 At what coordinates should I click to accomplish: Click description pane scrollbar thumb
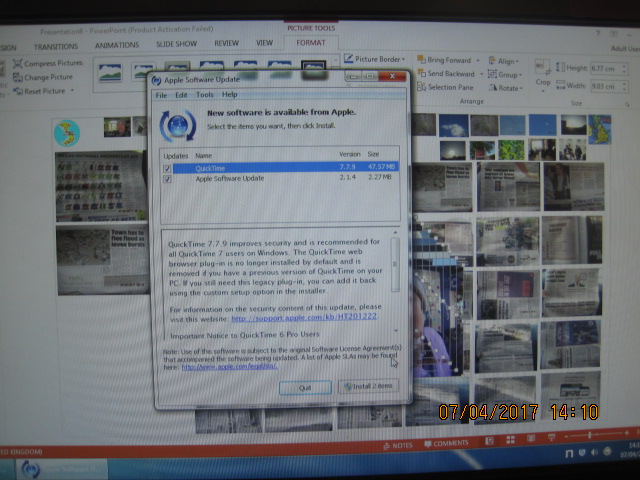[x=395, y=264]
